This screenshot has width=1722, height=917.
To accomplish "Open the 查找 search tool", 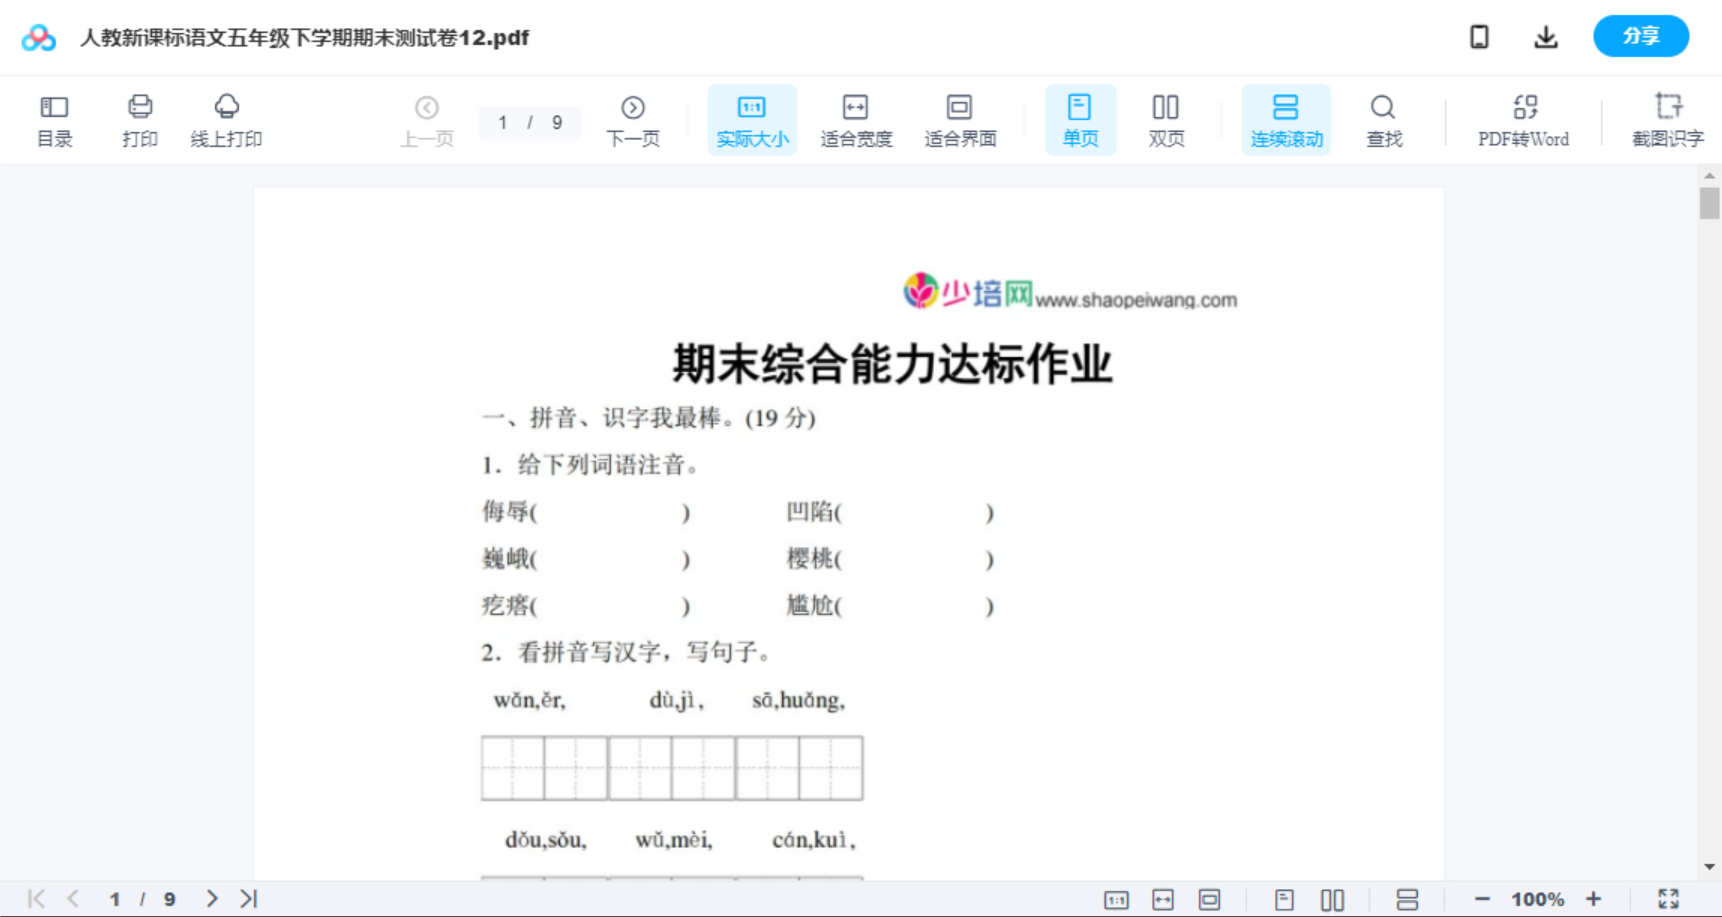I will coord(1383,119).
